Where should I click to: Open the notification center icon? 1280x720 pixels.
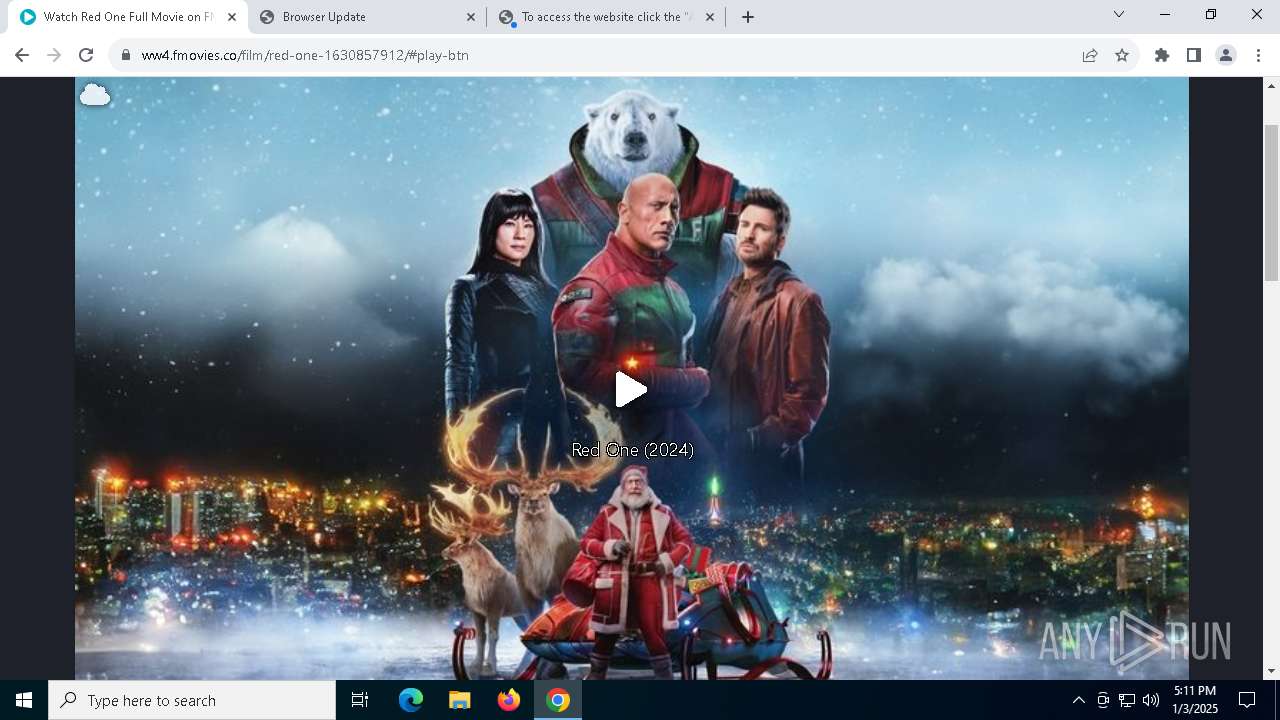(1247, 700)
